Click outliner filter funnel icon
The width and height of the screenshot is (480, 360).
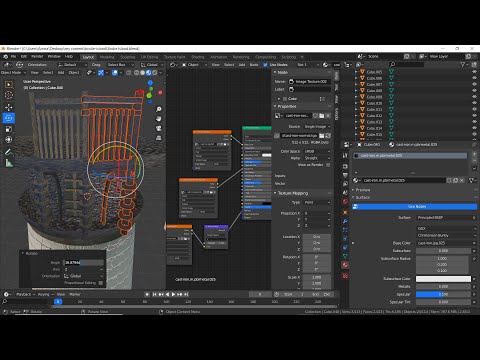[463, 65]
